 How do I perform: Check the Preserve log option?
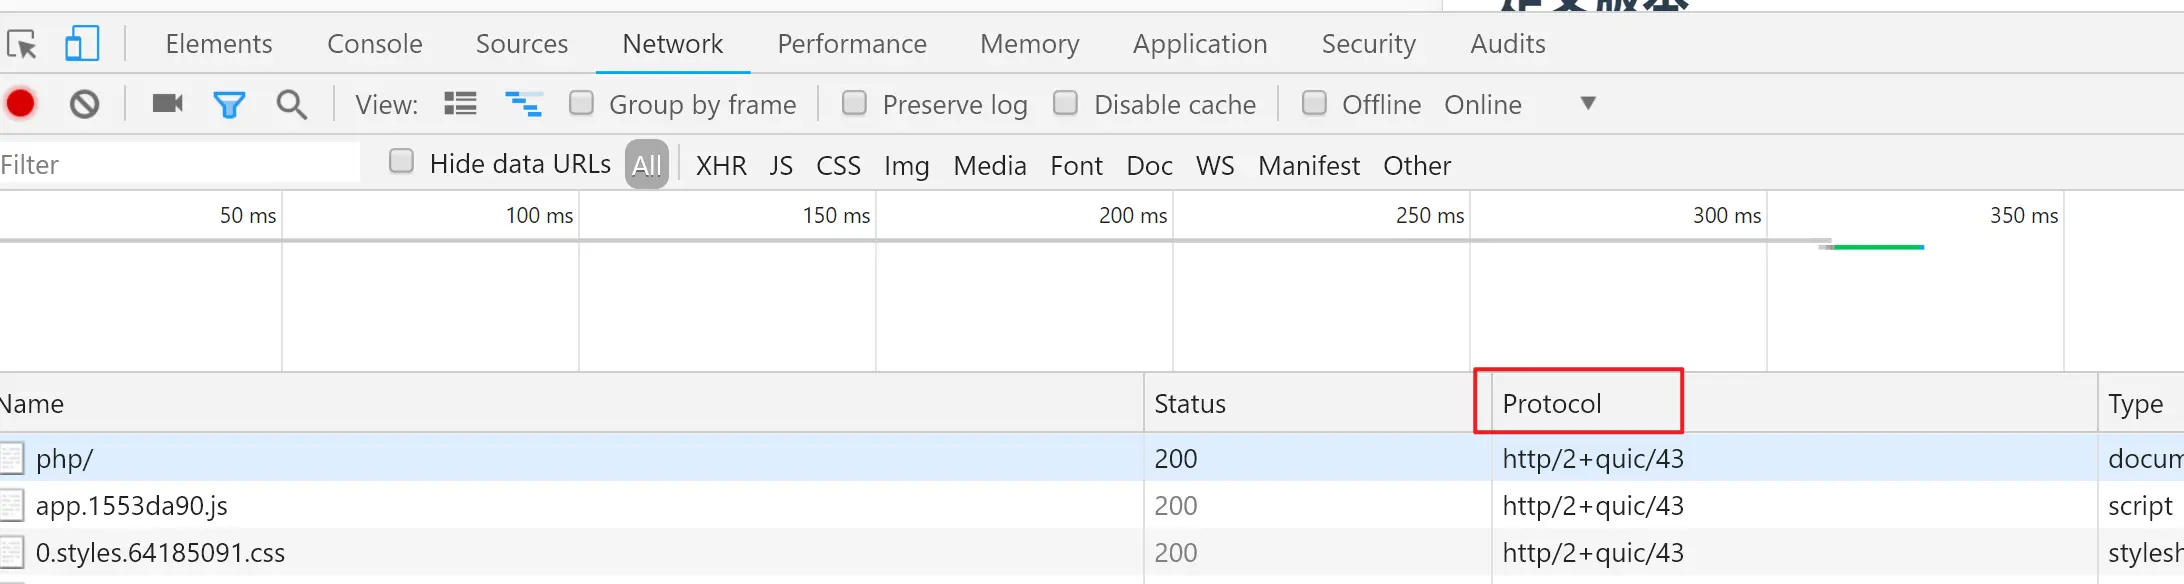[854, 103]
